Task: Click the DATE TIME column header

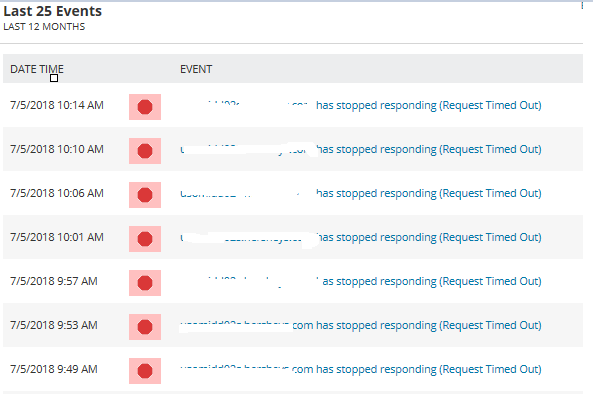Action: point(37,69)
